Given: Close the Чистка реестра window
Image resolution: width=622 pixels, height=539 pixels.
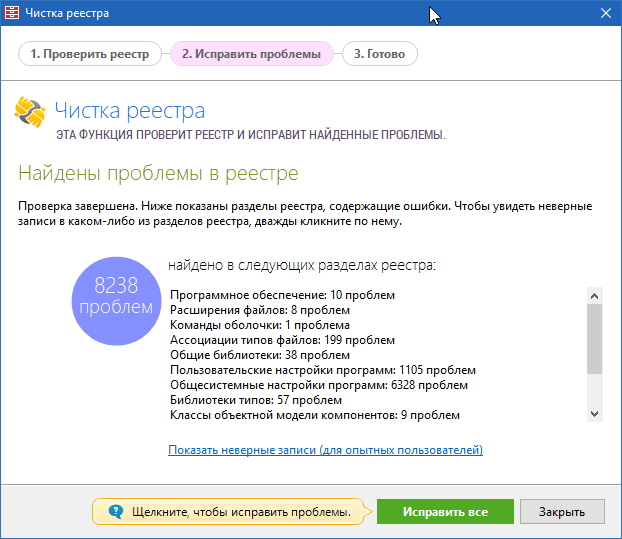Looking at the screenshot, I should click(x=605, y=13).
